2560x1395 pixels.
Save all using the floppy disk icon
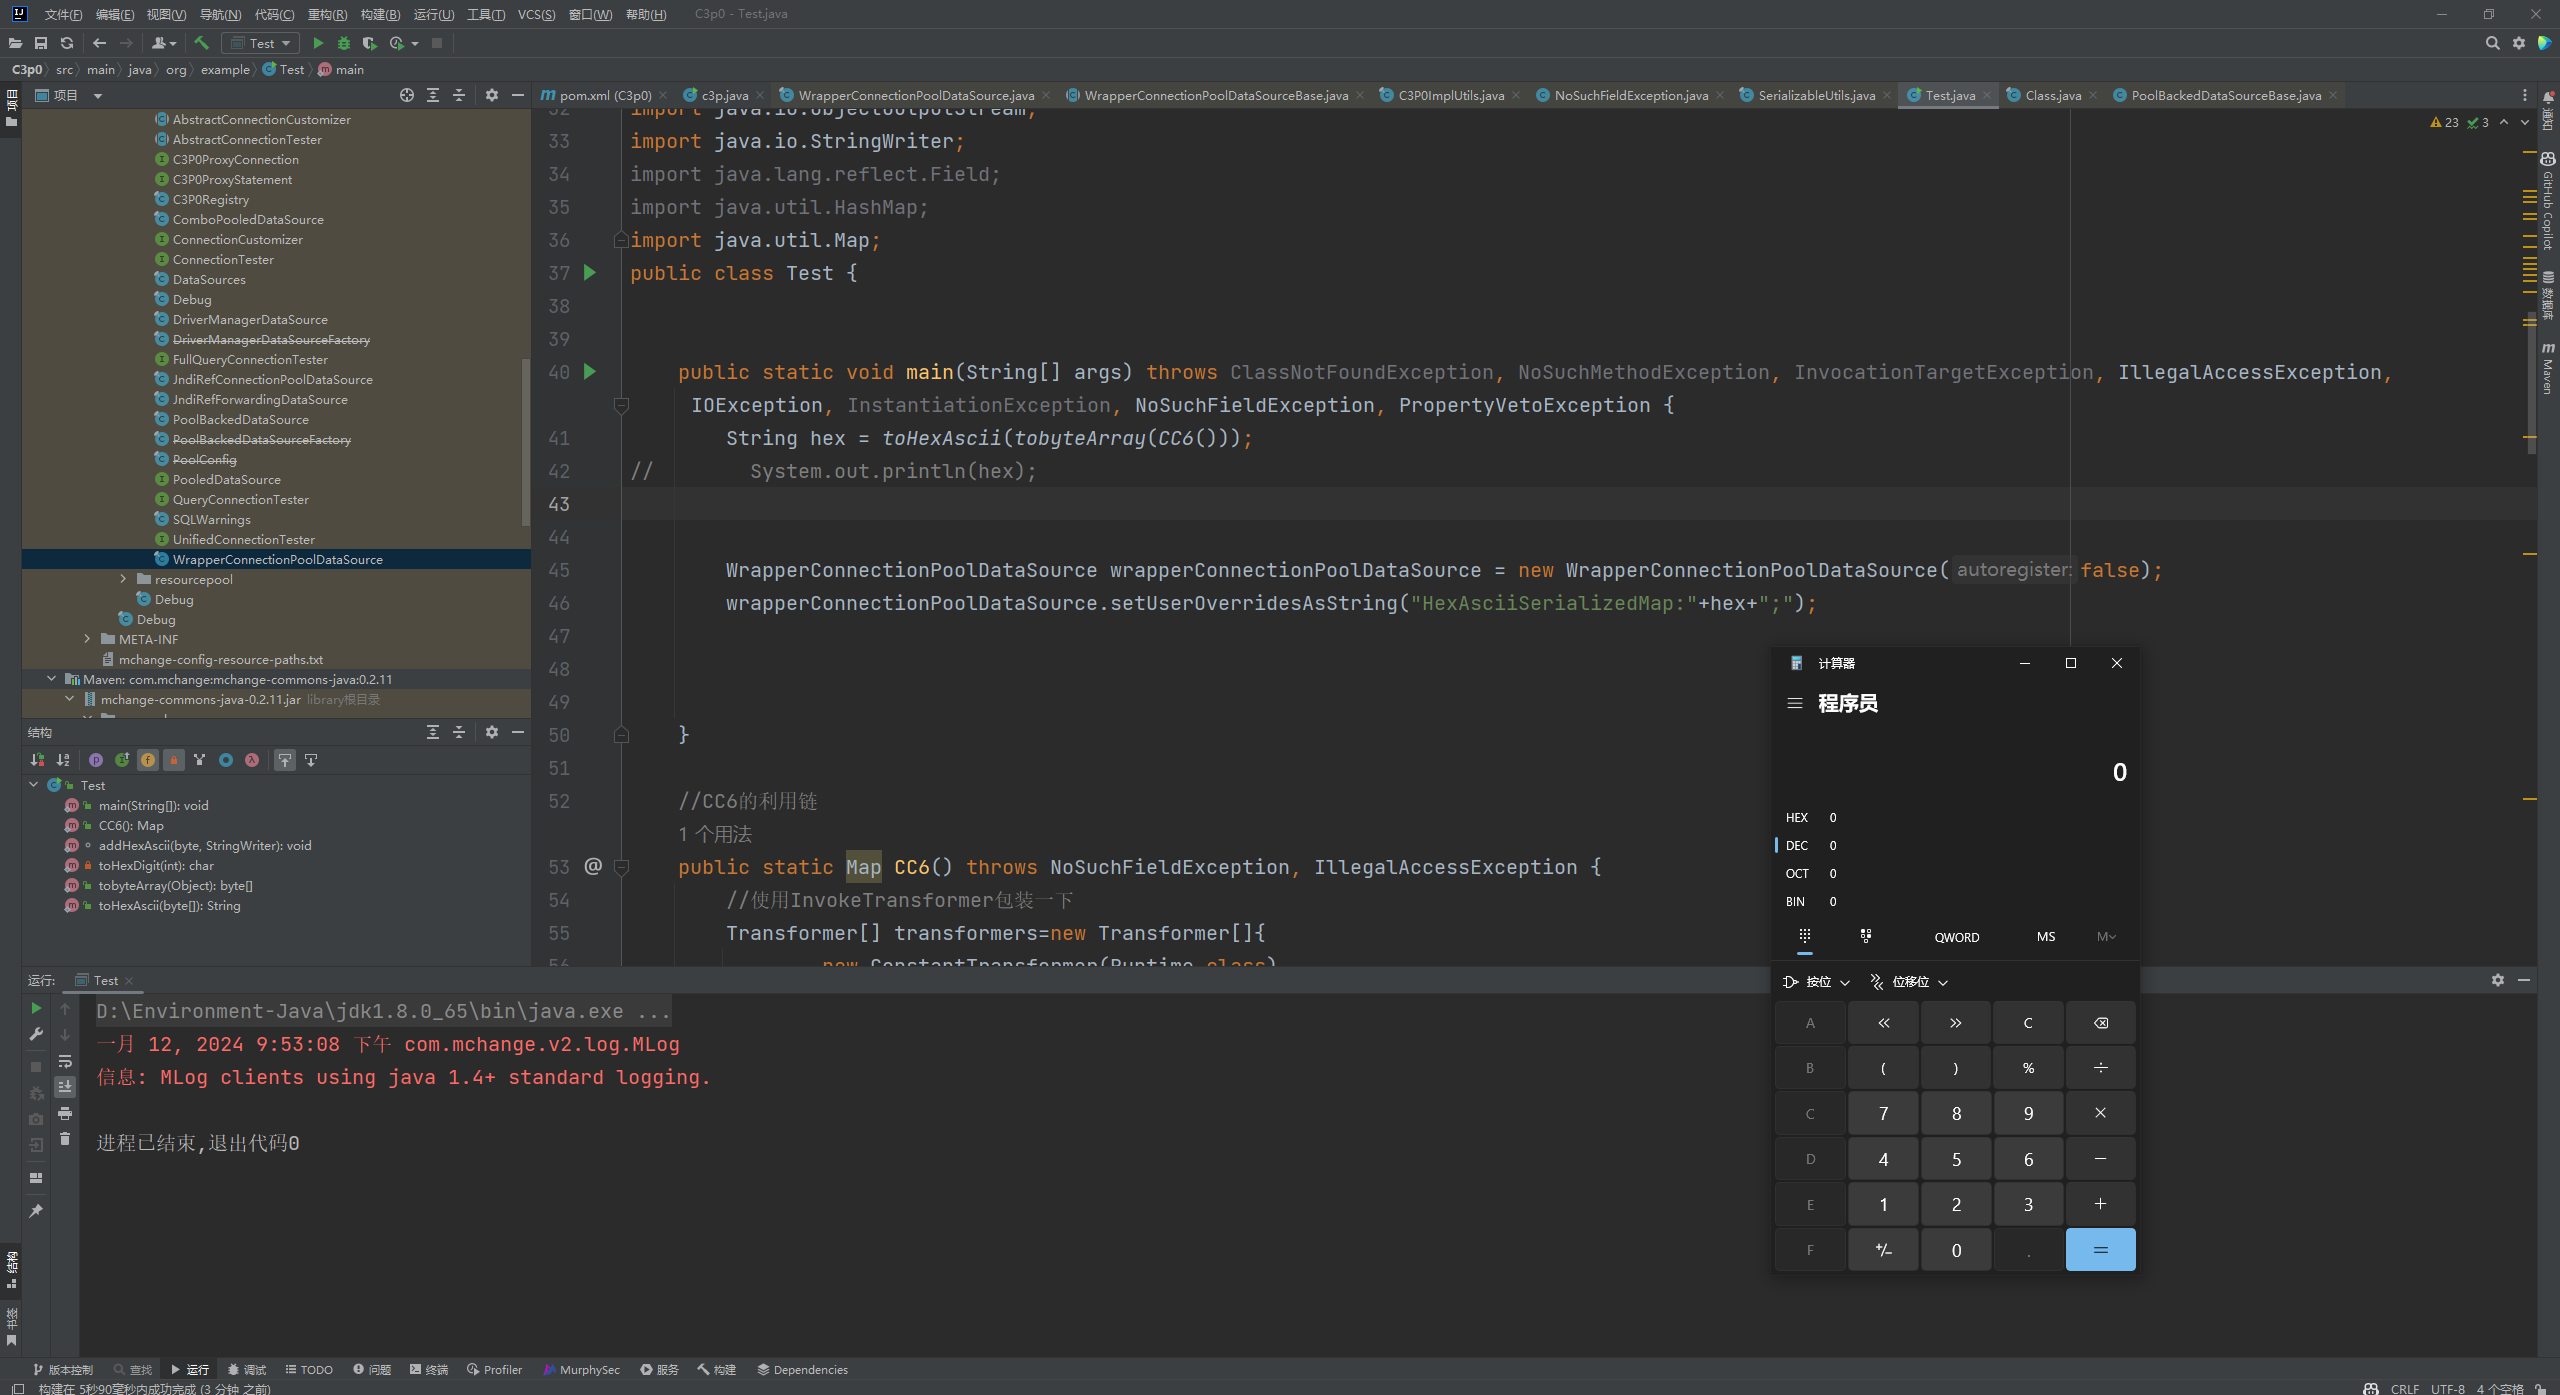pos(41,43)
